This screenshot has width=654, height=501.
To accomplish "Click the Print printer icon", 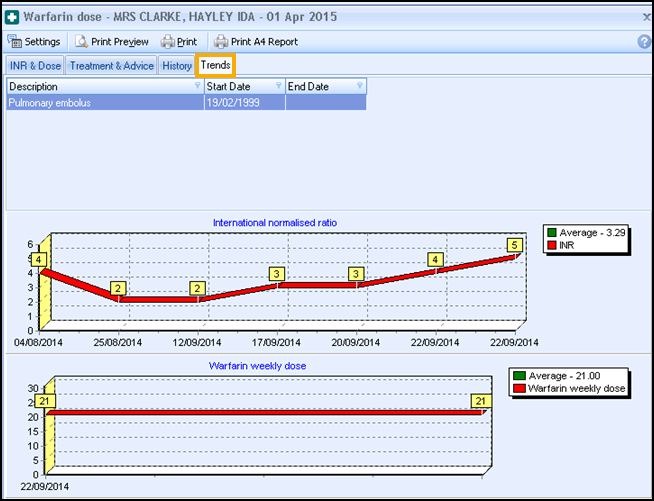I will 167,42.
